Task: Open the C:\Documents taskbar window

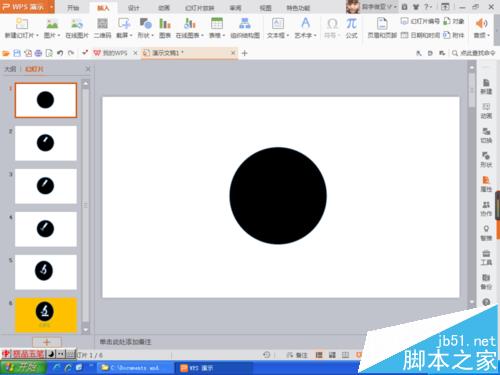Action: [x=135, y=368]
